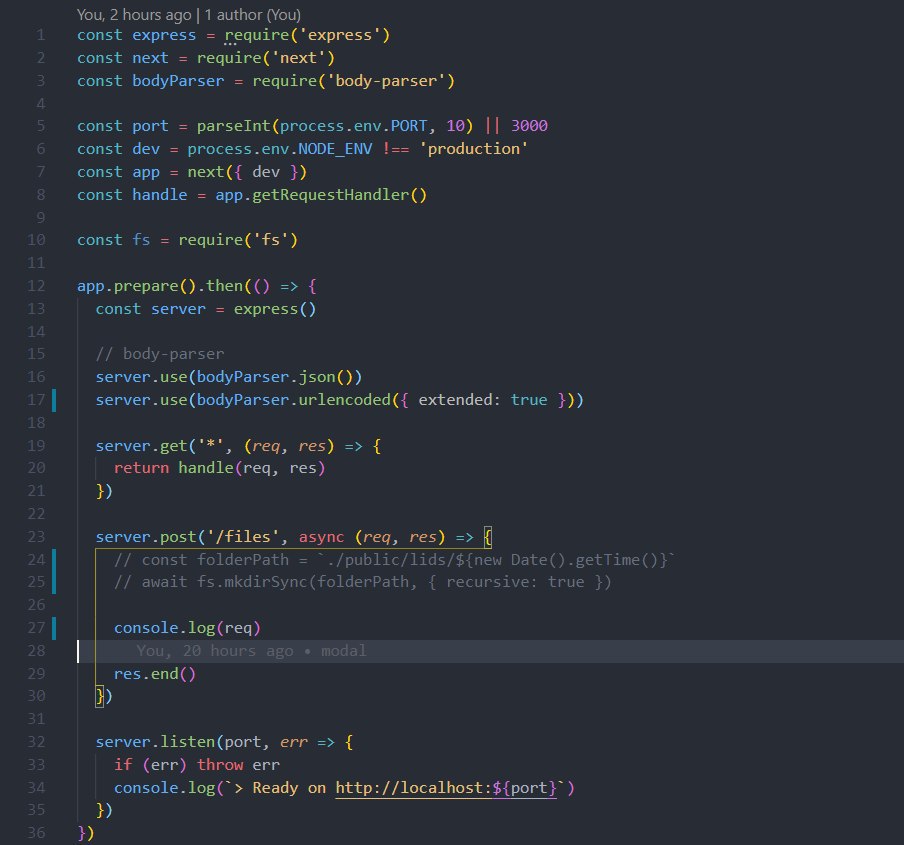Click the number 3000 on the port line
This screenshot has width=904, height=845.
[529, 126]
